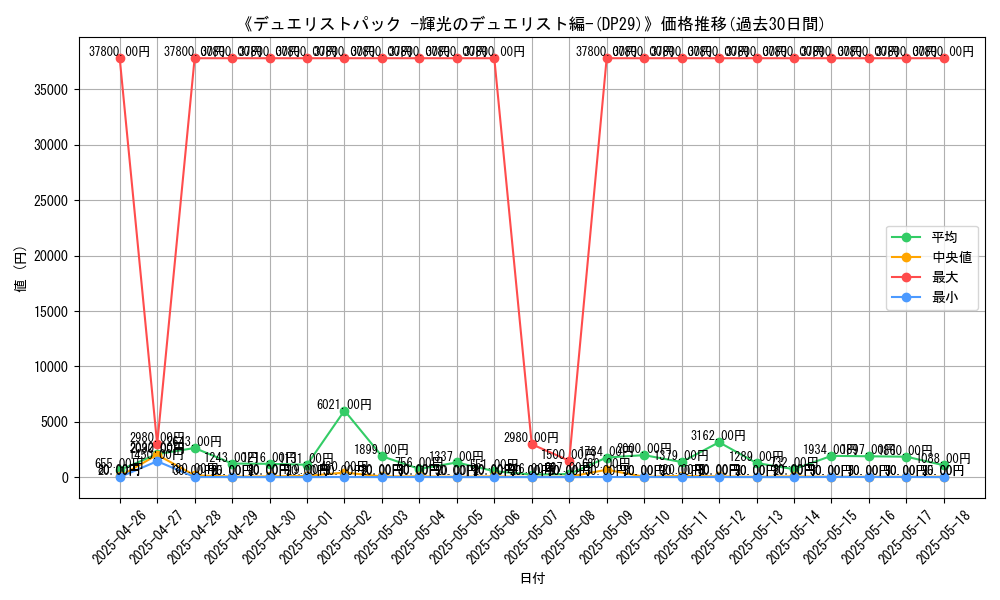Click the orange 中央値 legend marker
Image resolution: width=1000 pixels, height=600 pixels.
[x=906, y=257]
